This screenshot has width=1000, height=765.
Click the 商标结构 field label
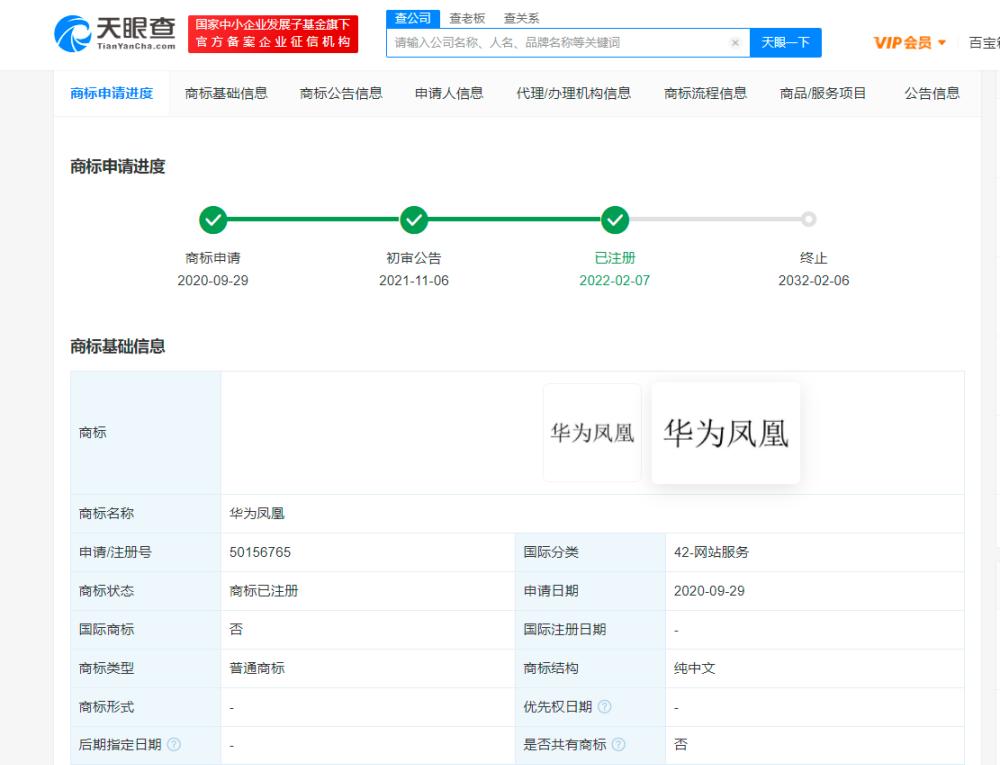pos(551,668)
